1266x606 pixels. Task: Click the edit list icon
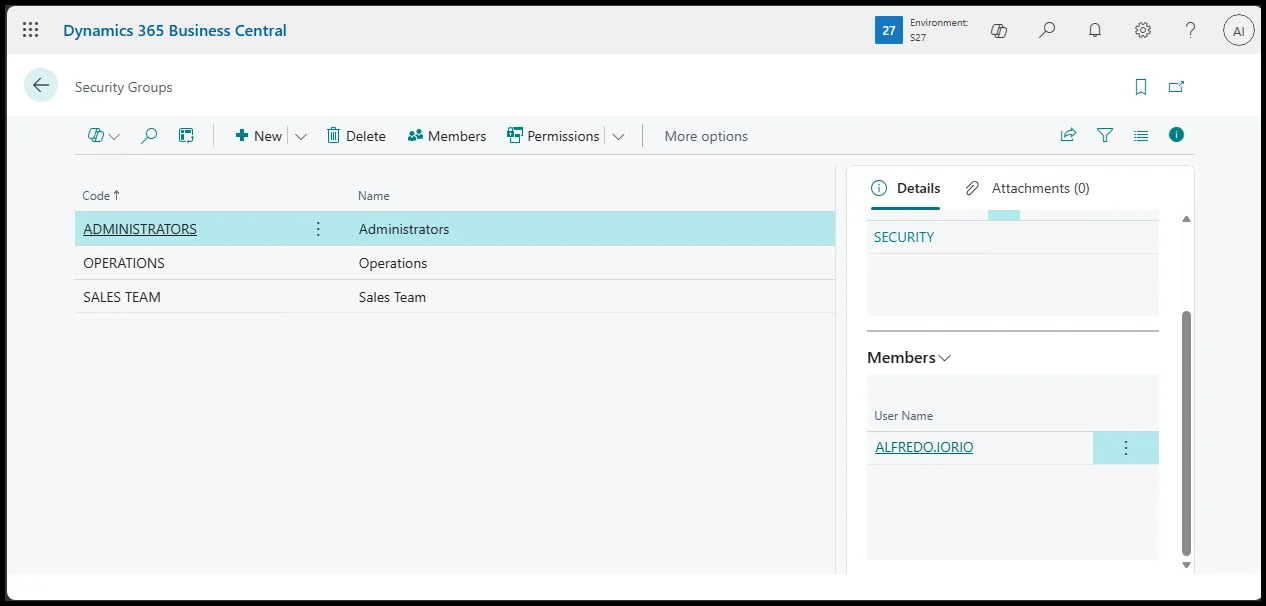pyautogui.click(x=186, y=135)
